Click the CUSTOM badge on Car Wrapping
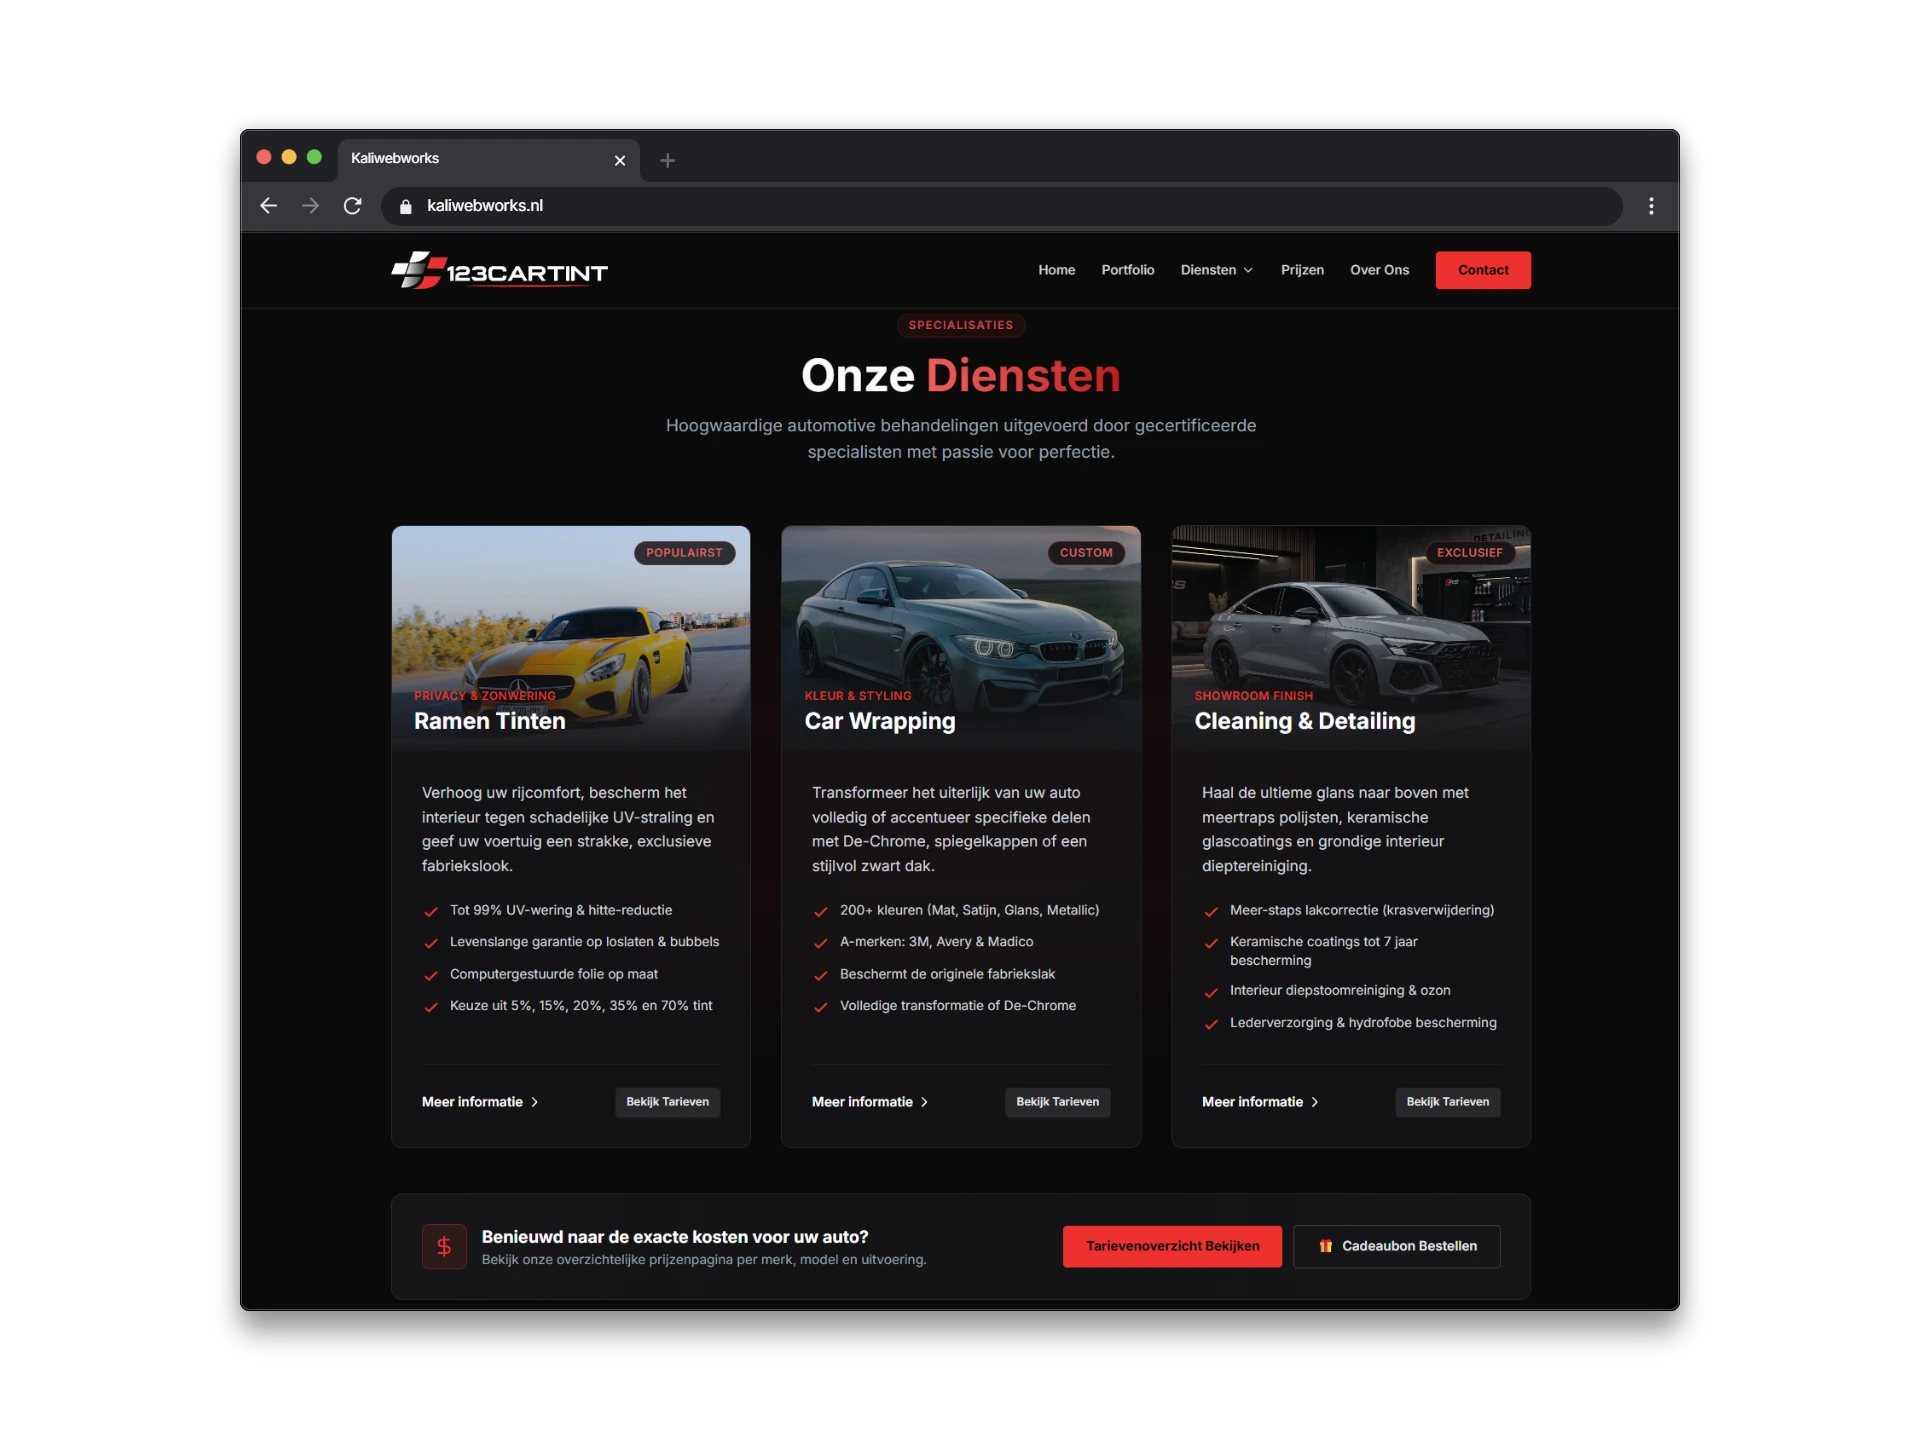The image size is (1920, 1440). pos(1086,553)
